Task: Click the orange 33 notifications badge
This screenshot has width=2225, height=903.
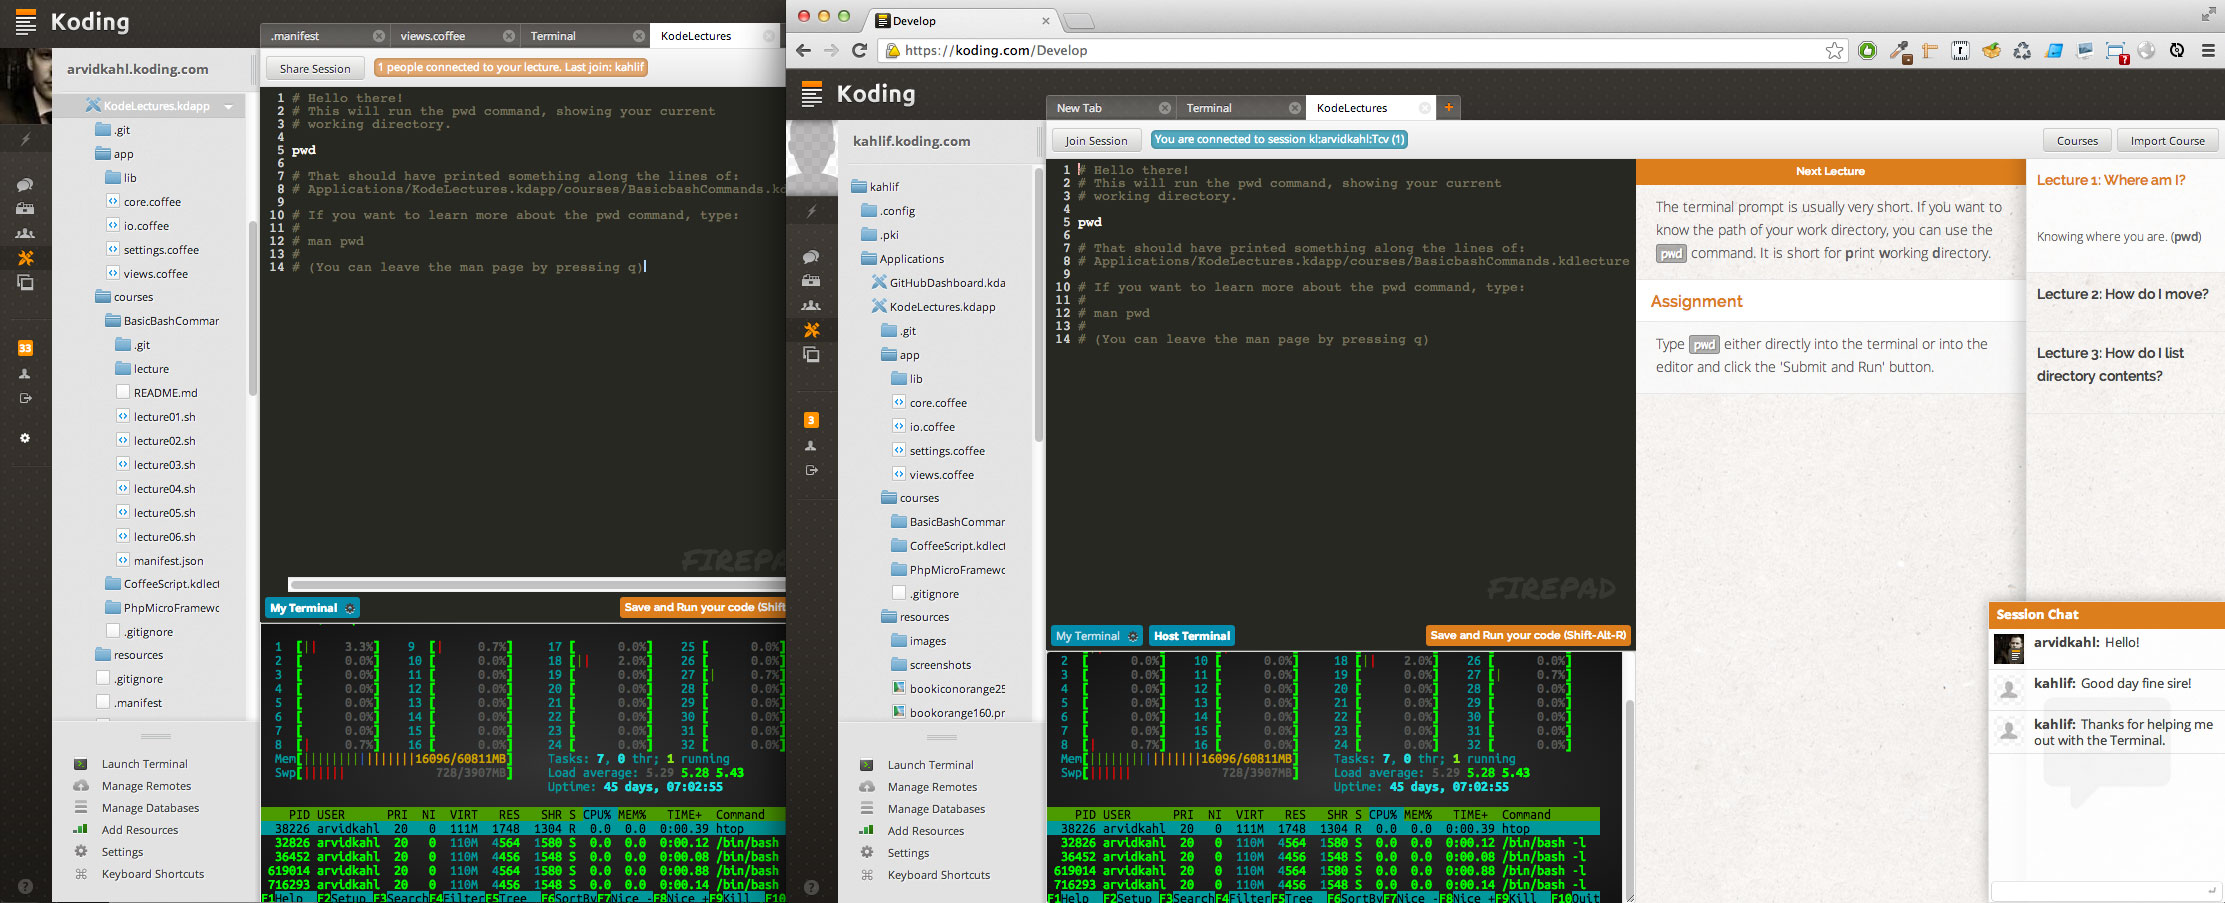Action: (26, 348)
